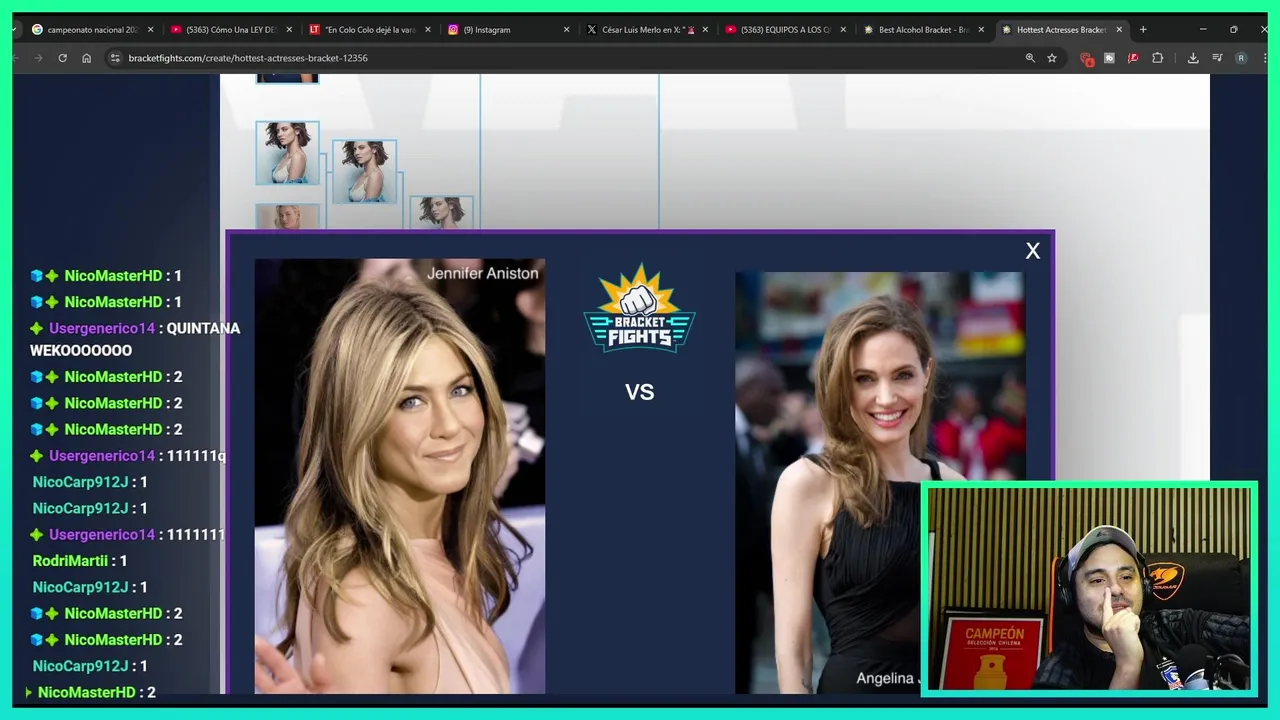Viewport: 1280px width, 720px height.
Task: Click the "RodriMartii : 1" chat message
Action: click(80, 561)
